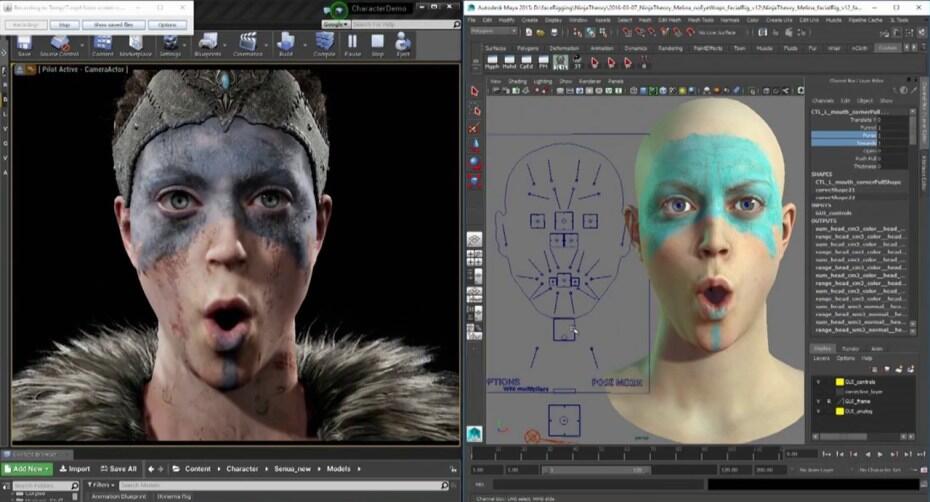The width and height of the screenshot is (930, 502).
Task: Switch to Rendering shelf tab in Maya
Action: tap(670, 48)
